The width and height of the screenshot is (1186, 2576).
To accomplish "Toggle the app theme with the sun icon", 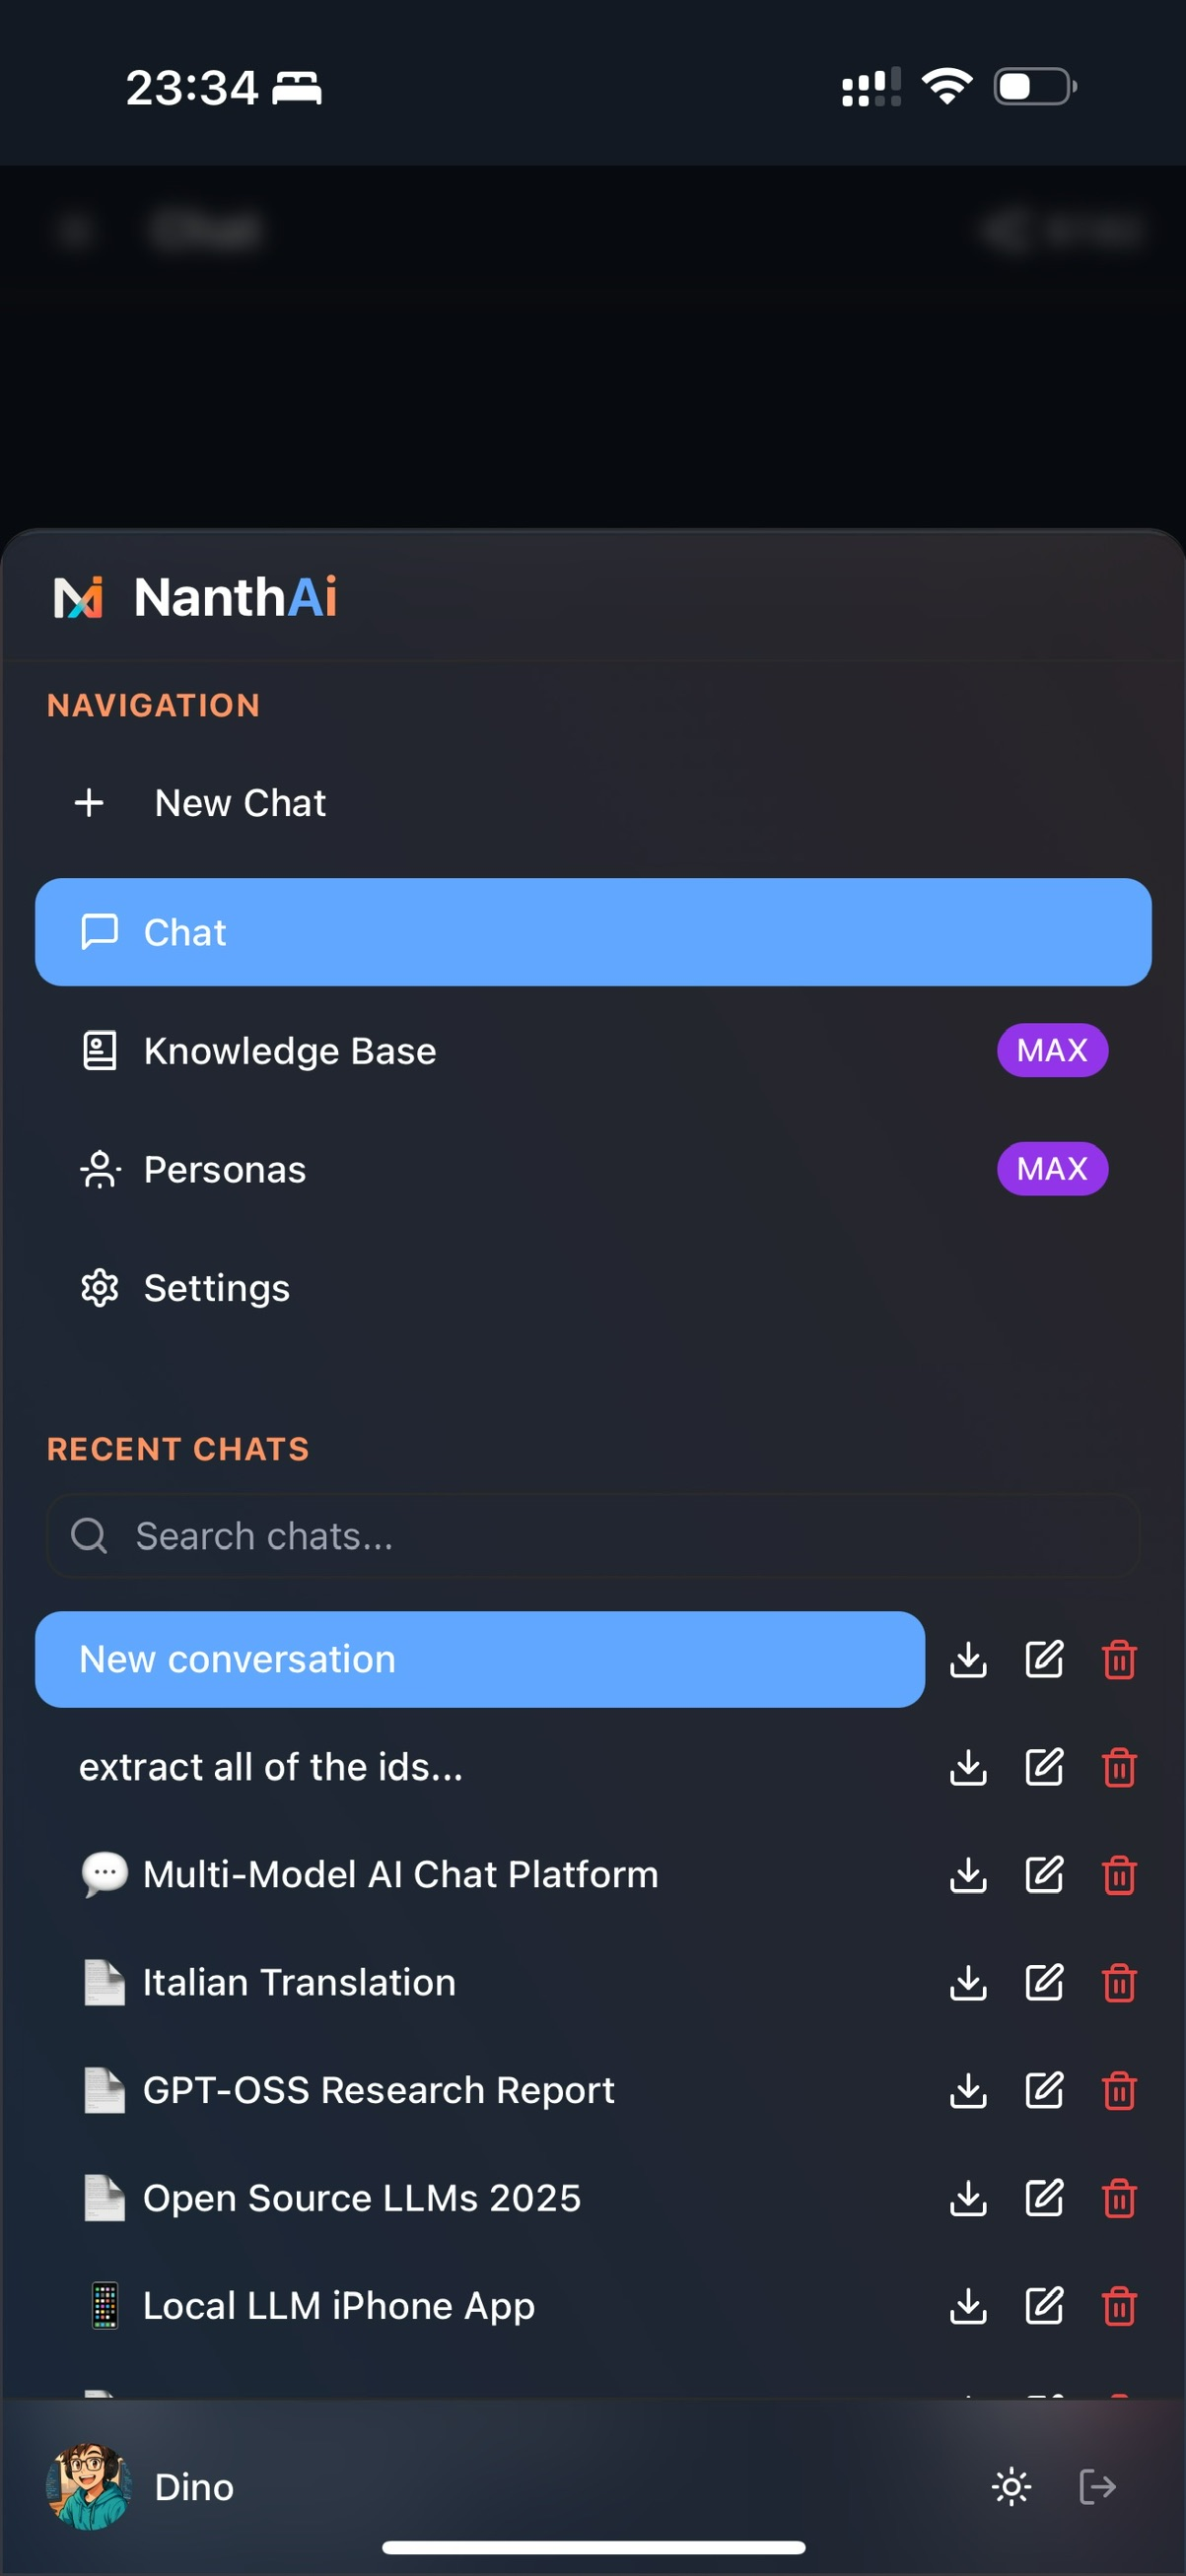I will tap(1011, 2486).
